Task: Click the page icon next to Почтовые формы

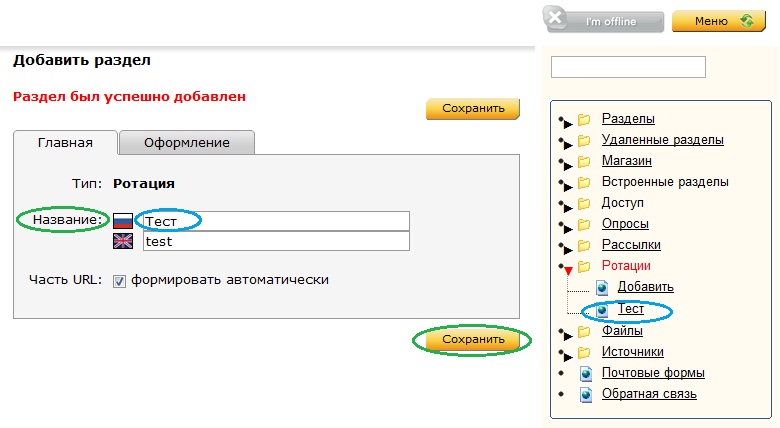Action: coord(586,373)
